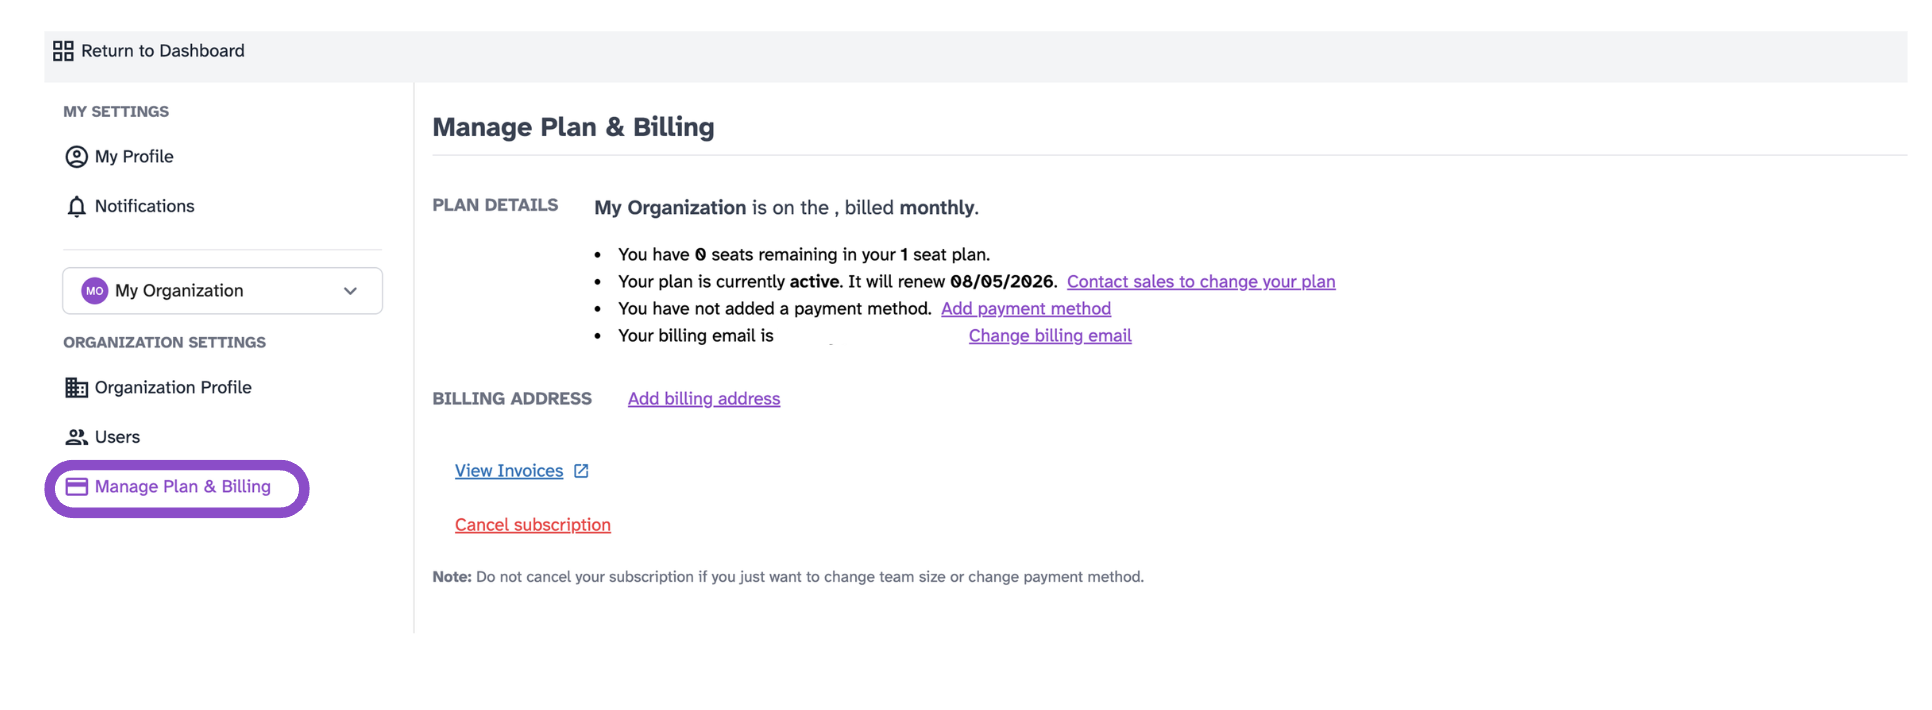The width and height of the screenshot is (1932, 710).
Task: Click the red Cancel subscription link
Action: point(533,525)
